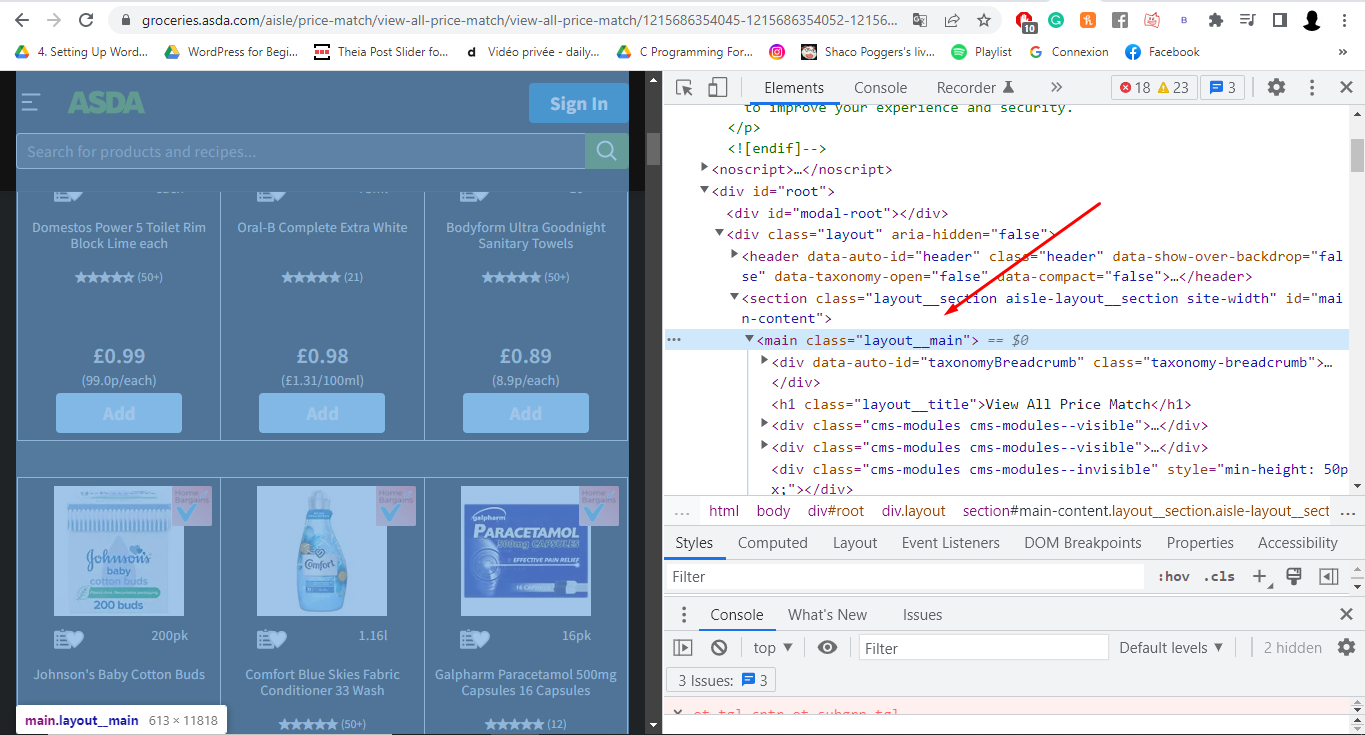Collapse the div id root node
The width and height of the screenshot is (1365, 735).
point(704,191)
